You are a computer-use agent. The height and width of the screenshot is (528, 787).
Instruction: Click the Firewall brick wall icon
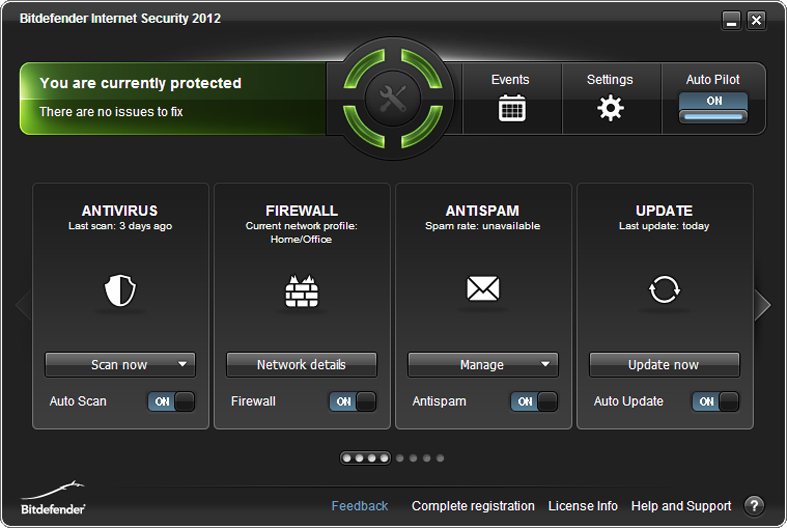[301, 291]
